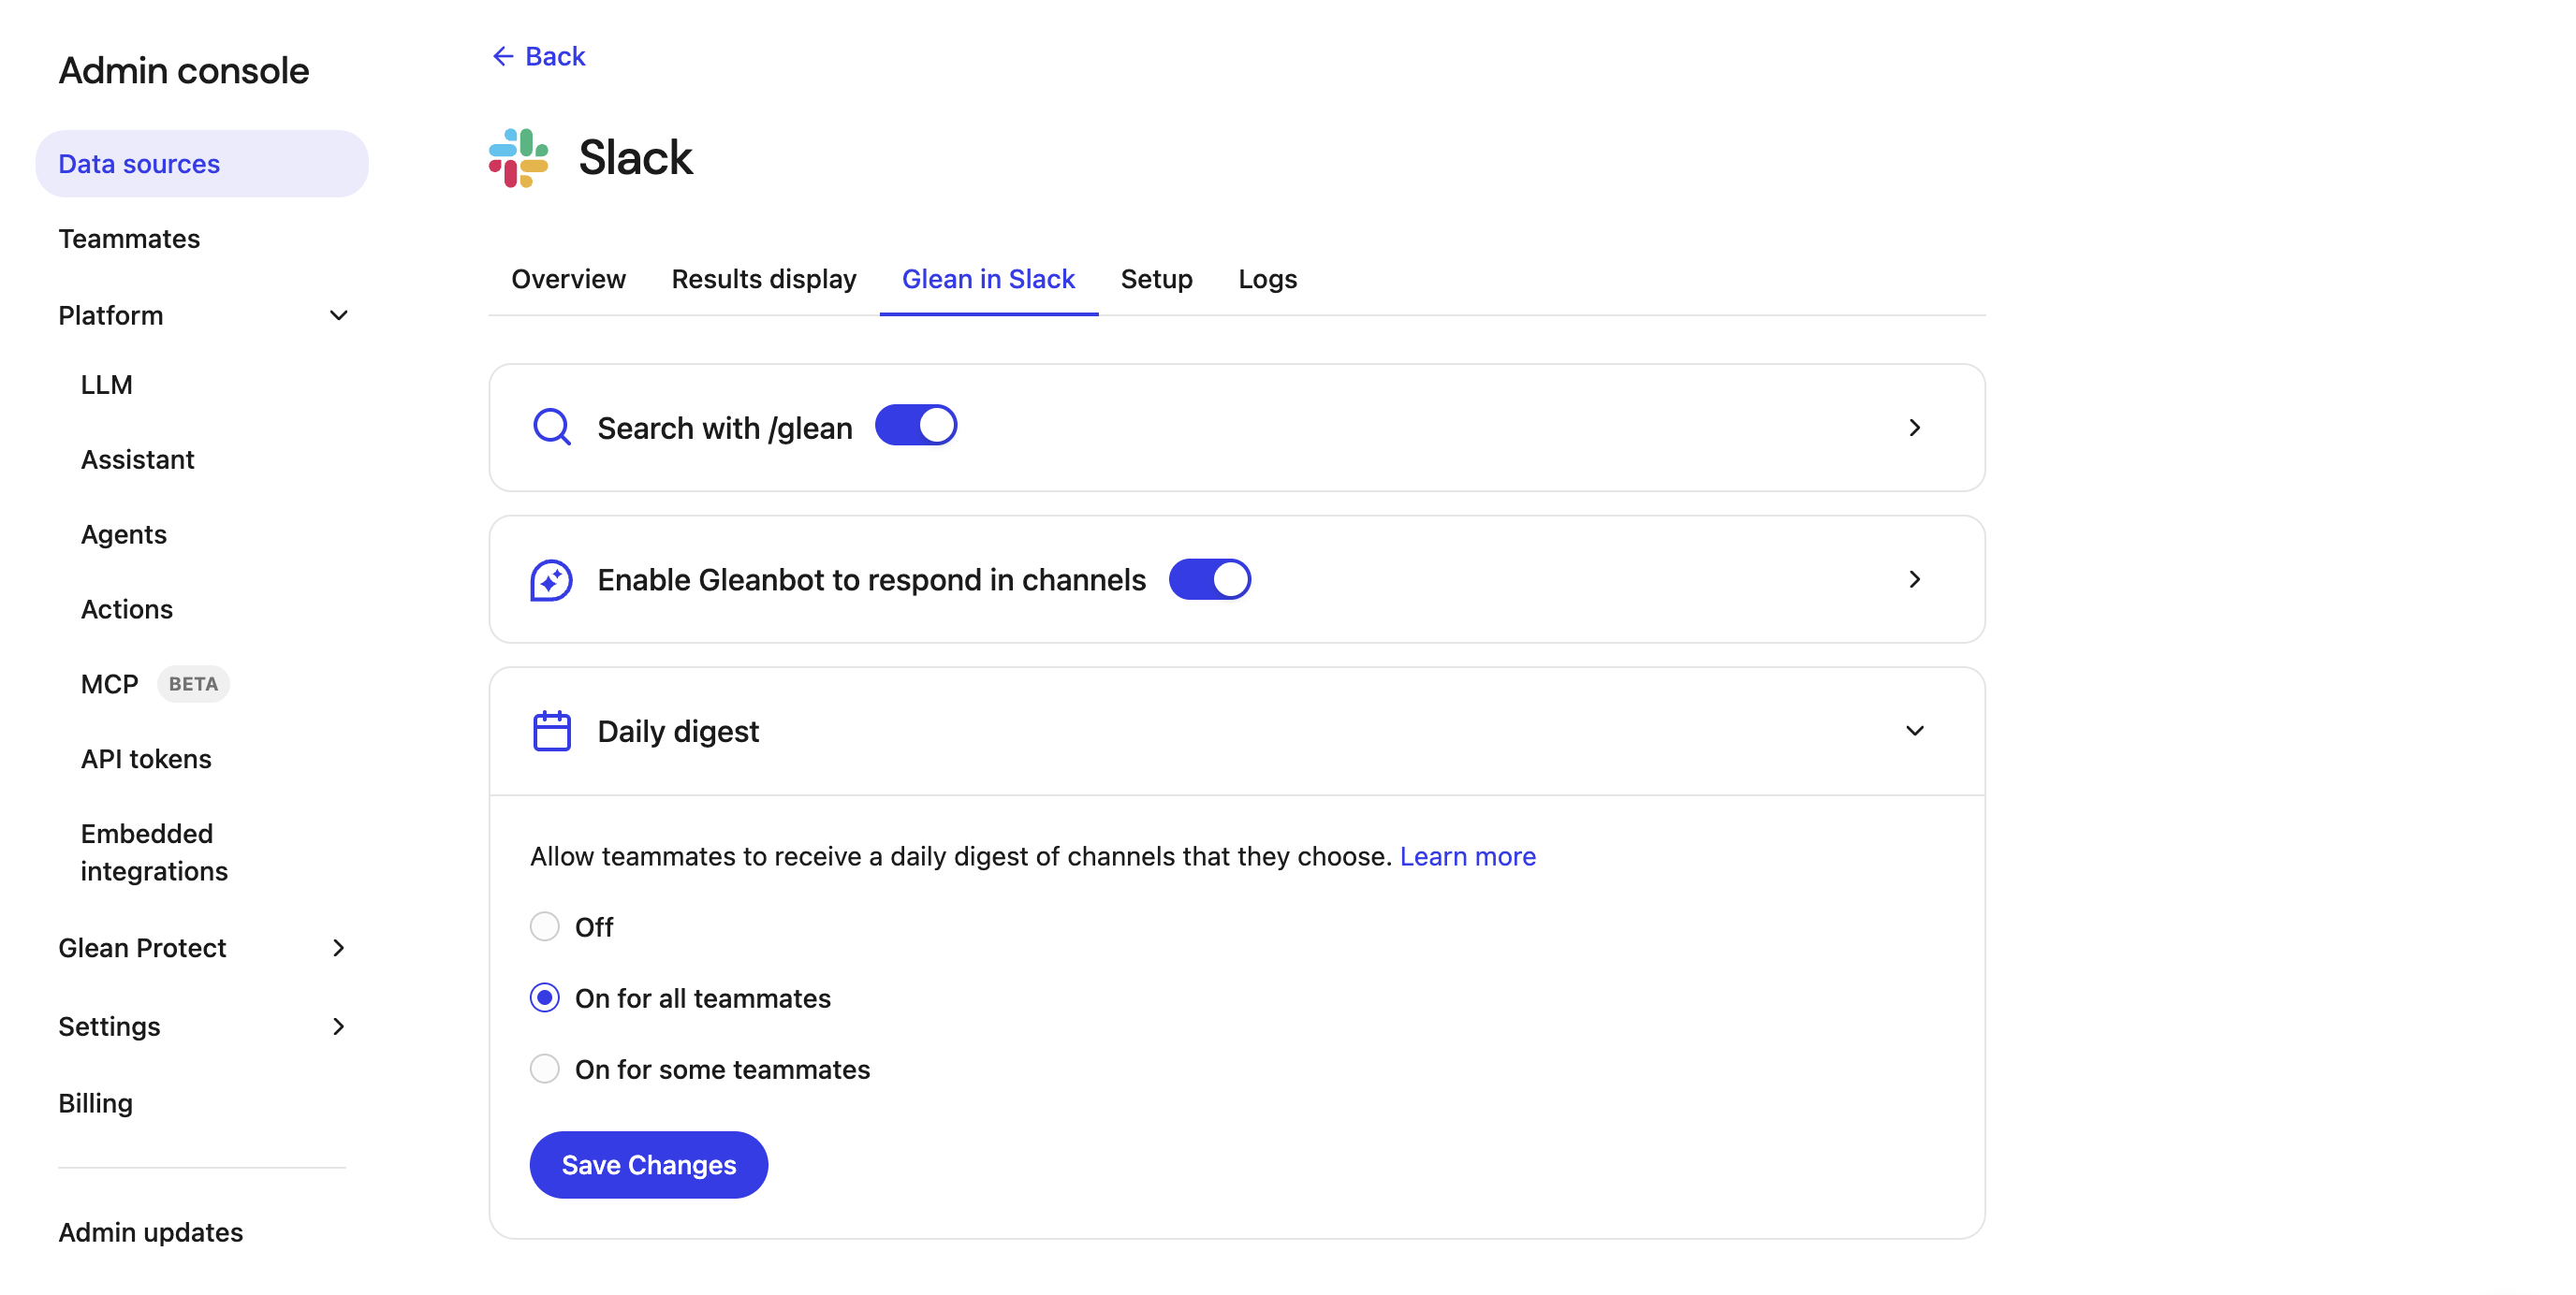Viewport: 2576px width, 1295px height.
Task: Click the Slack logo icon
Action: [518, 158]
